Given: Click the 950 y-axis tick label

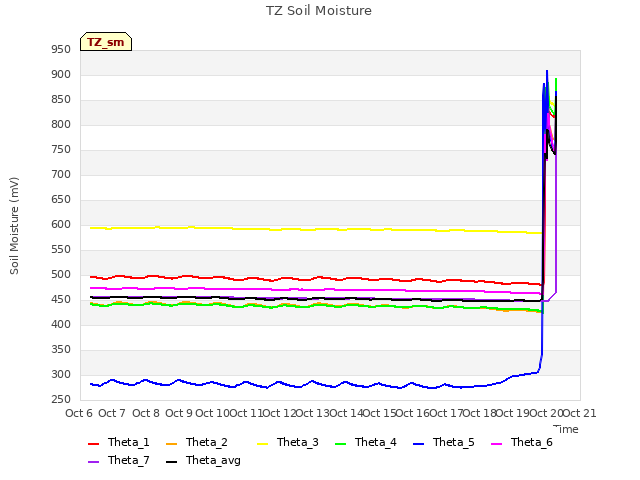Looking at the screenshot, I should point(61,50).
